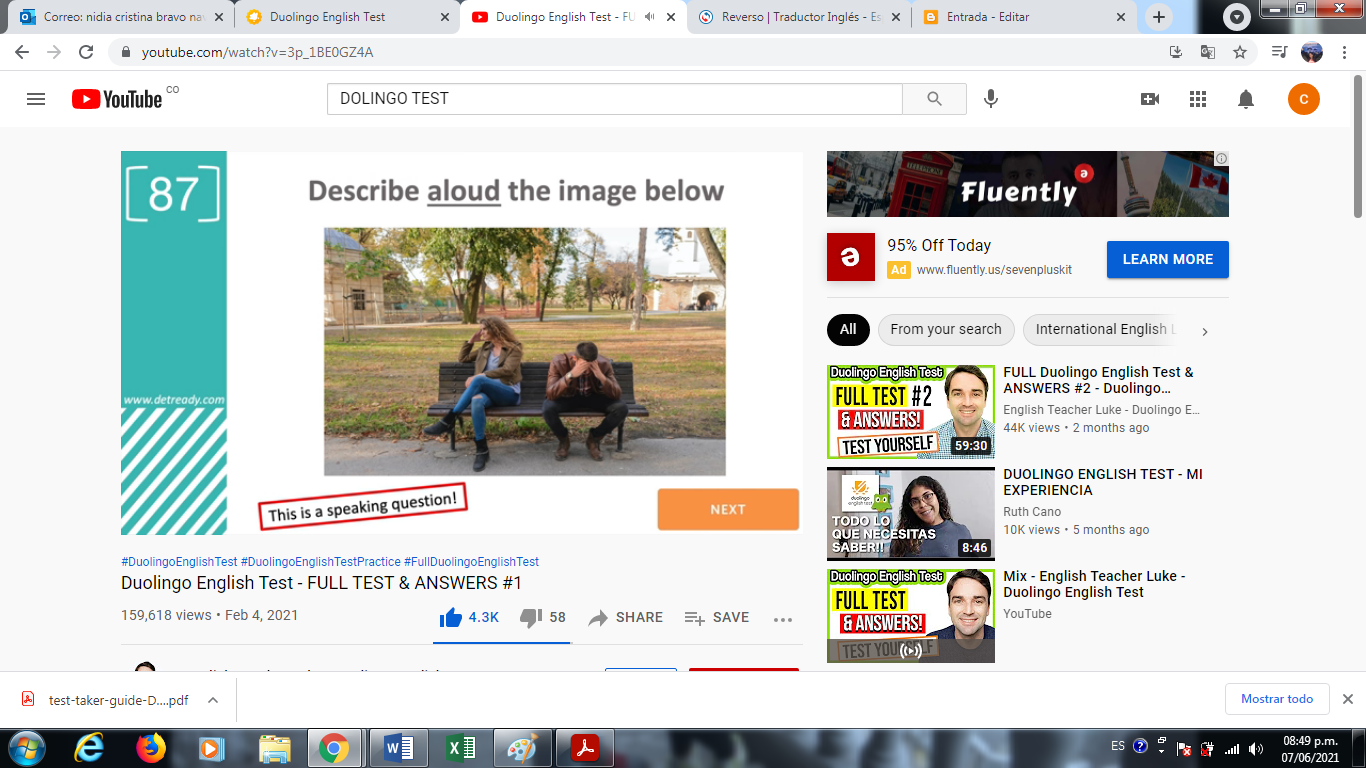Image resolution: width=1366 pixels, height=768 pixels.
Task: Click the ES language indicator
Action: click(1118, 746)
